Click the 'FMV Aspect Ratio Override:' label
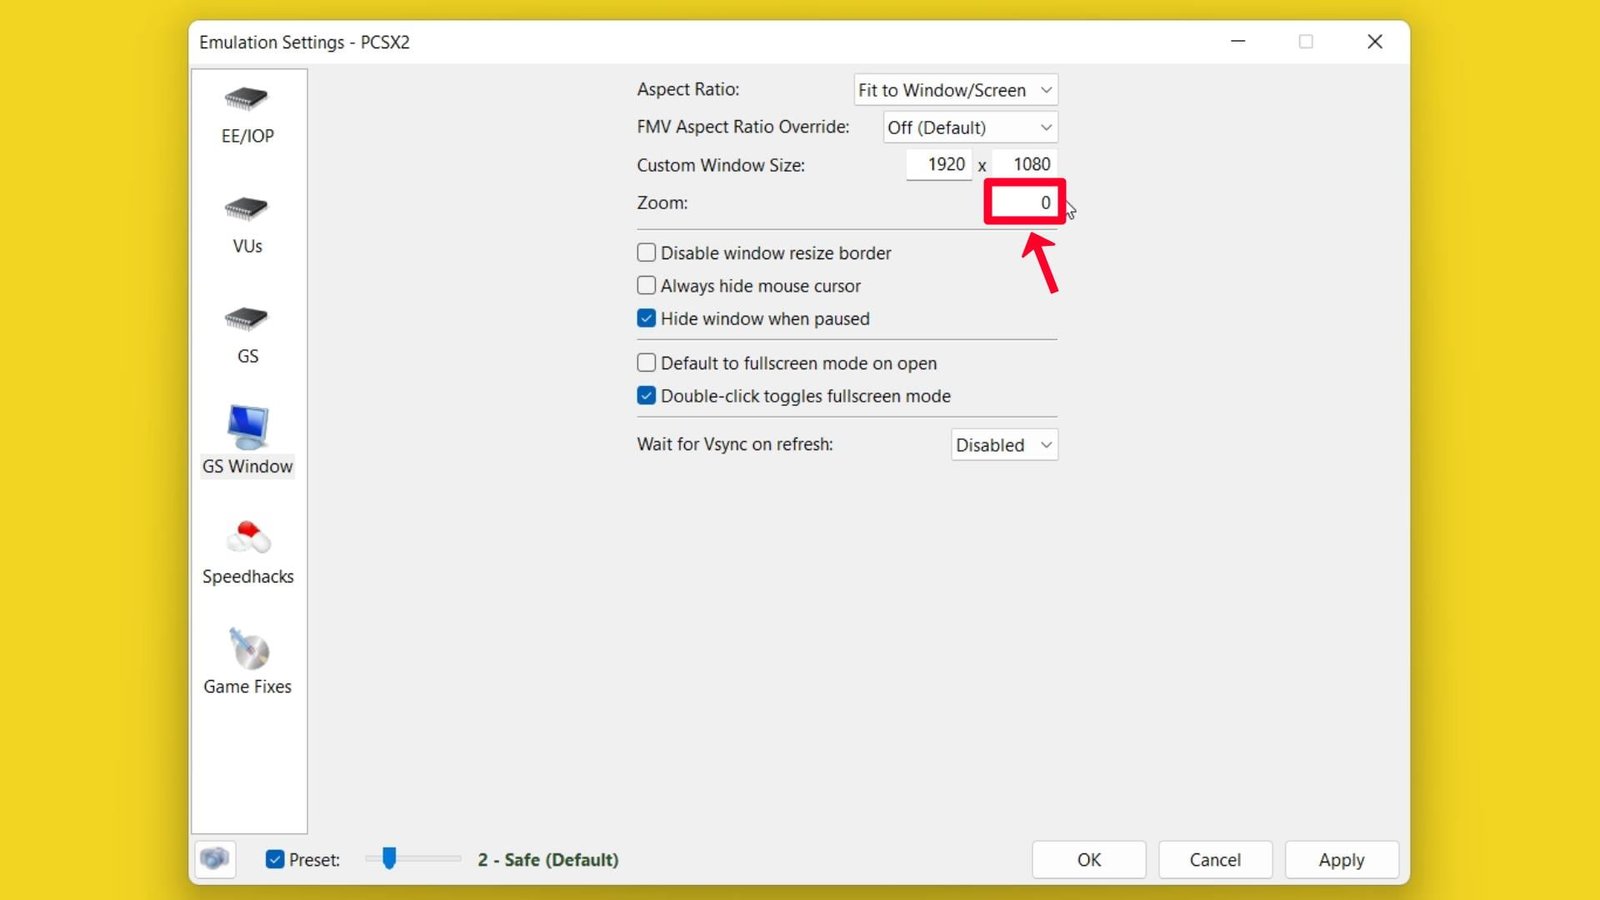 tap(743, 127)
